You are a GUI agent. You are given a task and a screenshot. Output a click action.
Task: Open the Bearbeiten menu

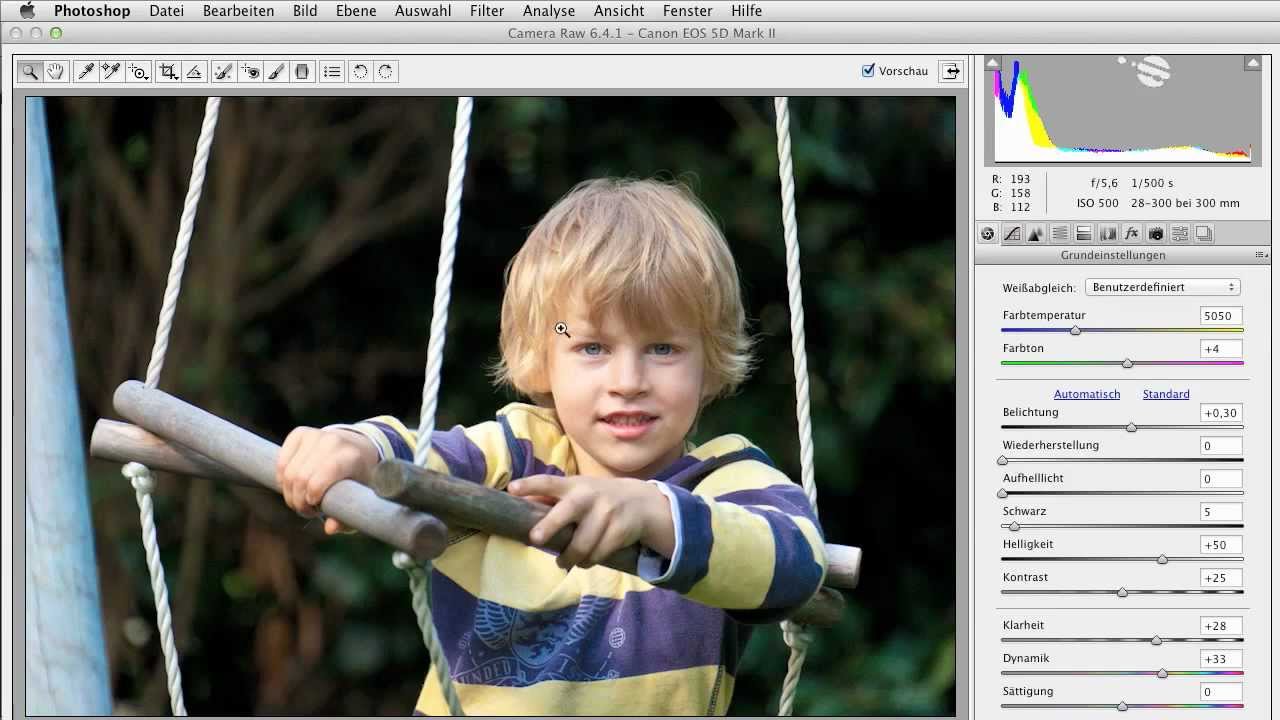pyautogui.click(x=238, y=11)
